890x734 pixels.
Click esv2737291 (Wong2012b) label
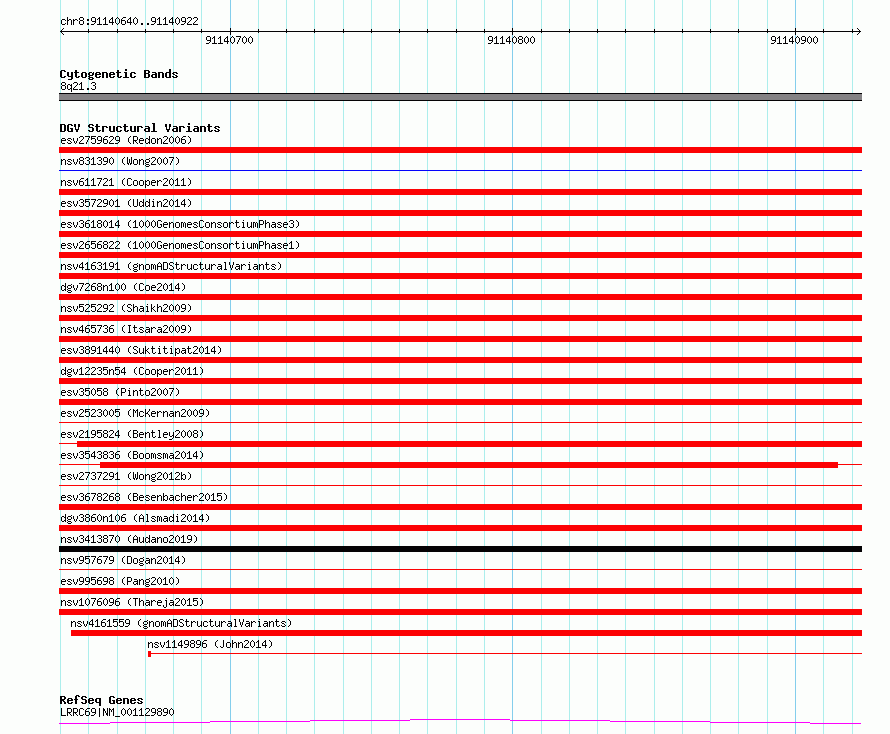coord(126,476)
